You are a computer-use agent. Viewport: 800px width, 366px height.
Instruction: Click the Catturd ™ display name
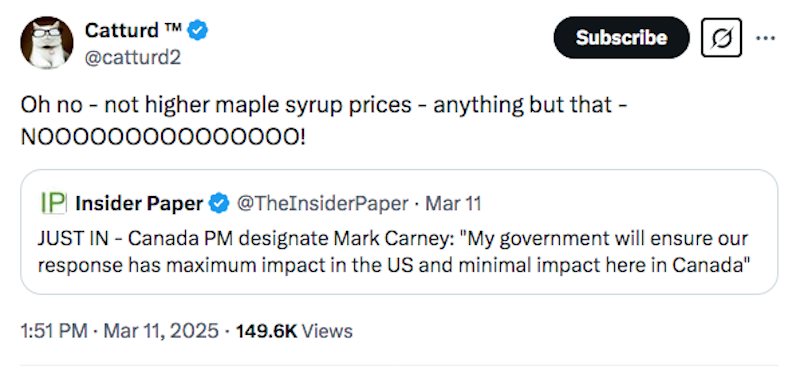(133, 31)
